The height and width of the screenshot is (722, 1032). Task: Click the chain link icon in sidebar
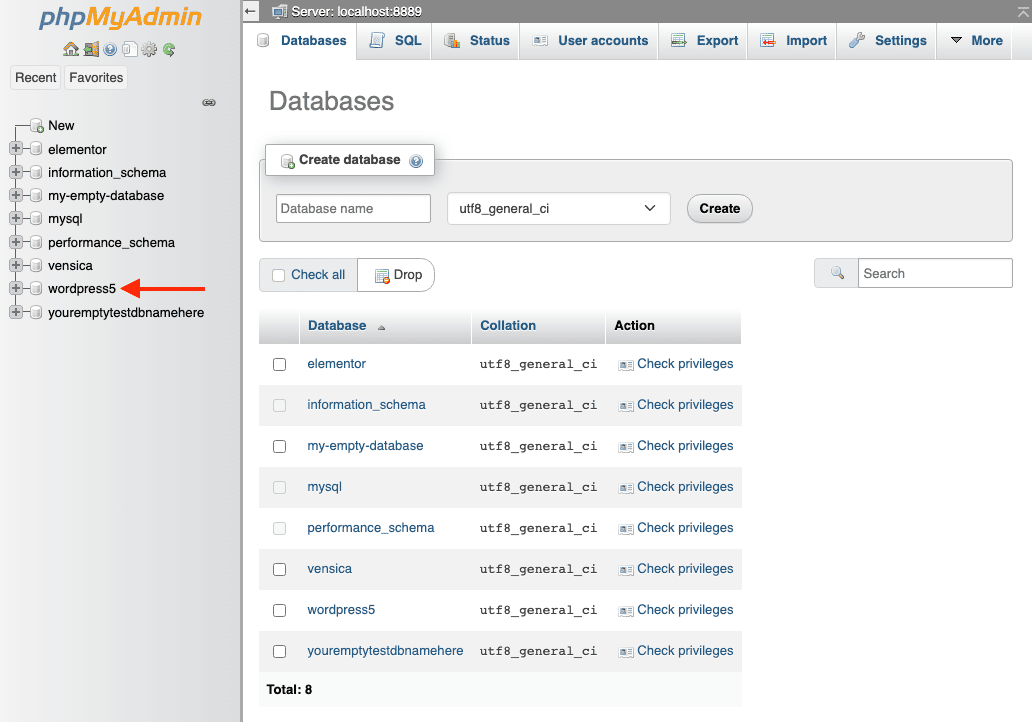point(209,103)
